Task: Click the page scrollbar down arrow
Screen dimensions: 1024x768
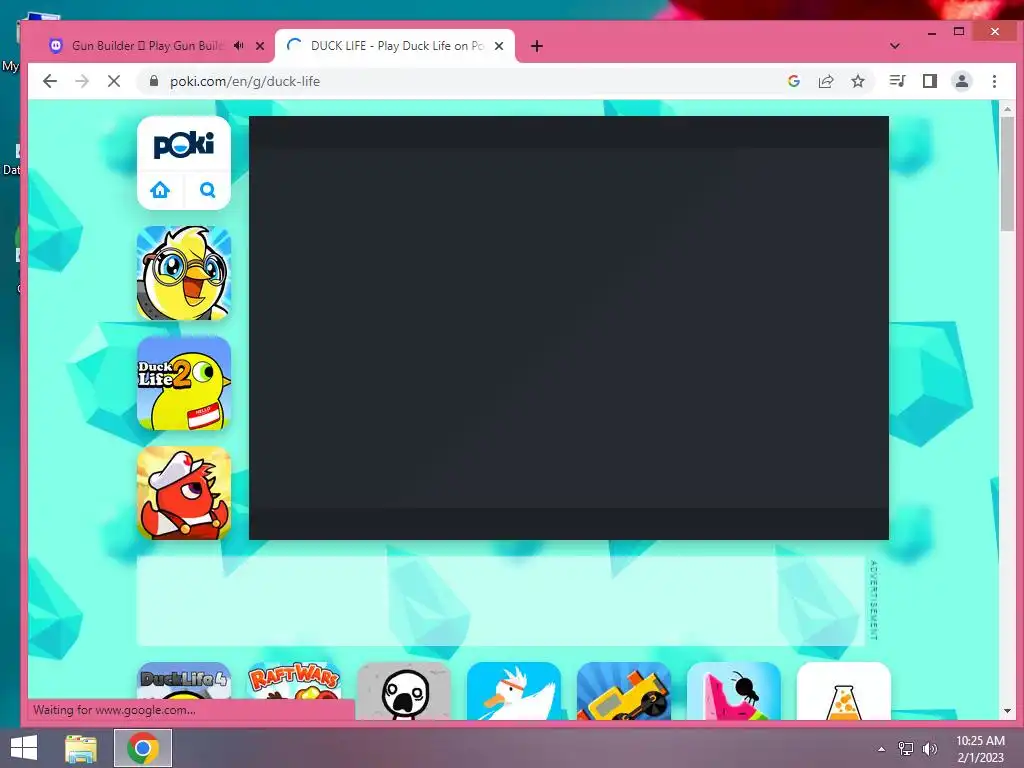Action: [1007, 711]
